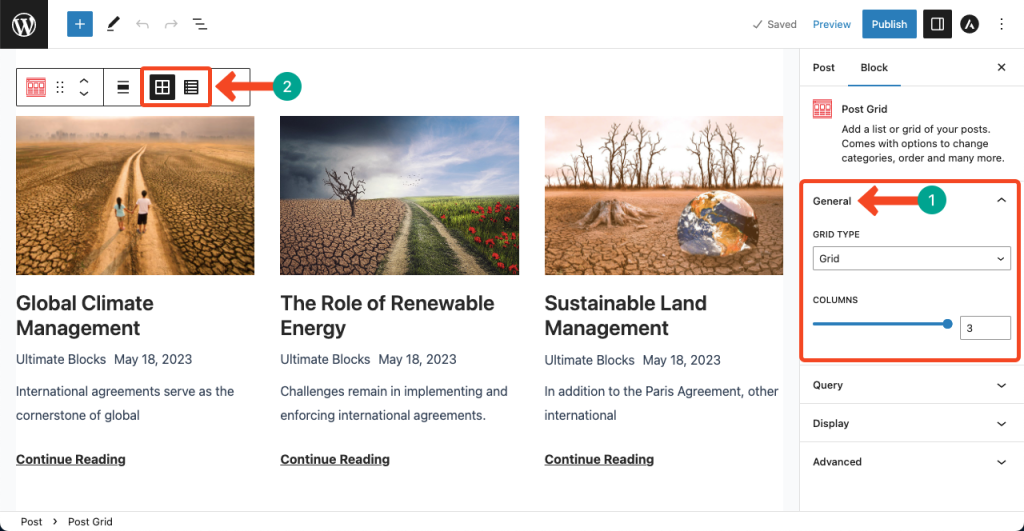Select the pencil Tools icon
Viewport: 1024px width, 531px height.
[x=113, y=24]
